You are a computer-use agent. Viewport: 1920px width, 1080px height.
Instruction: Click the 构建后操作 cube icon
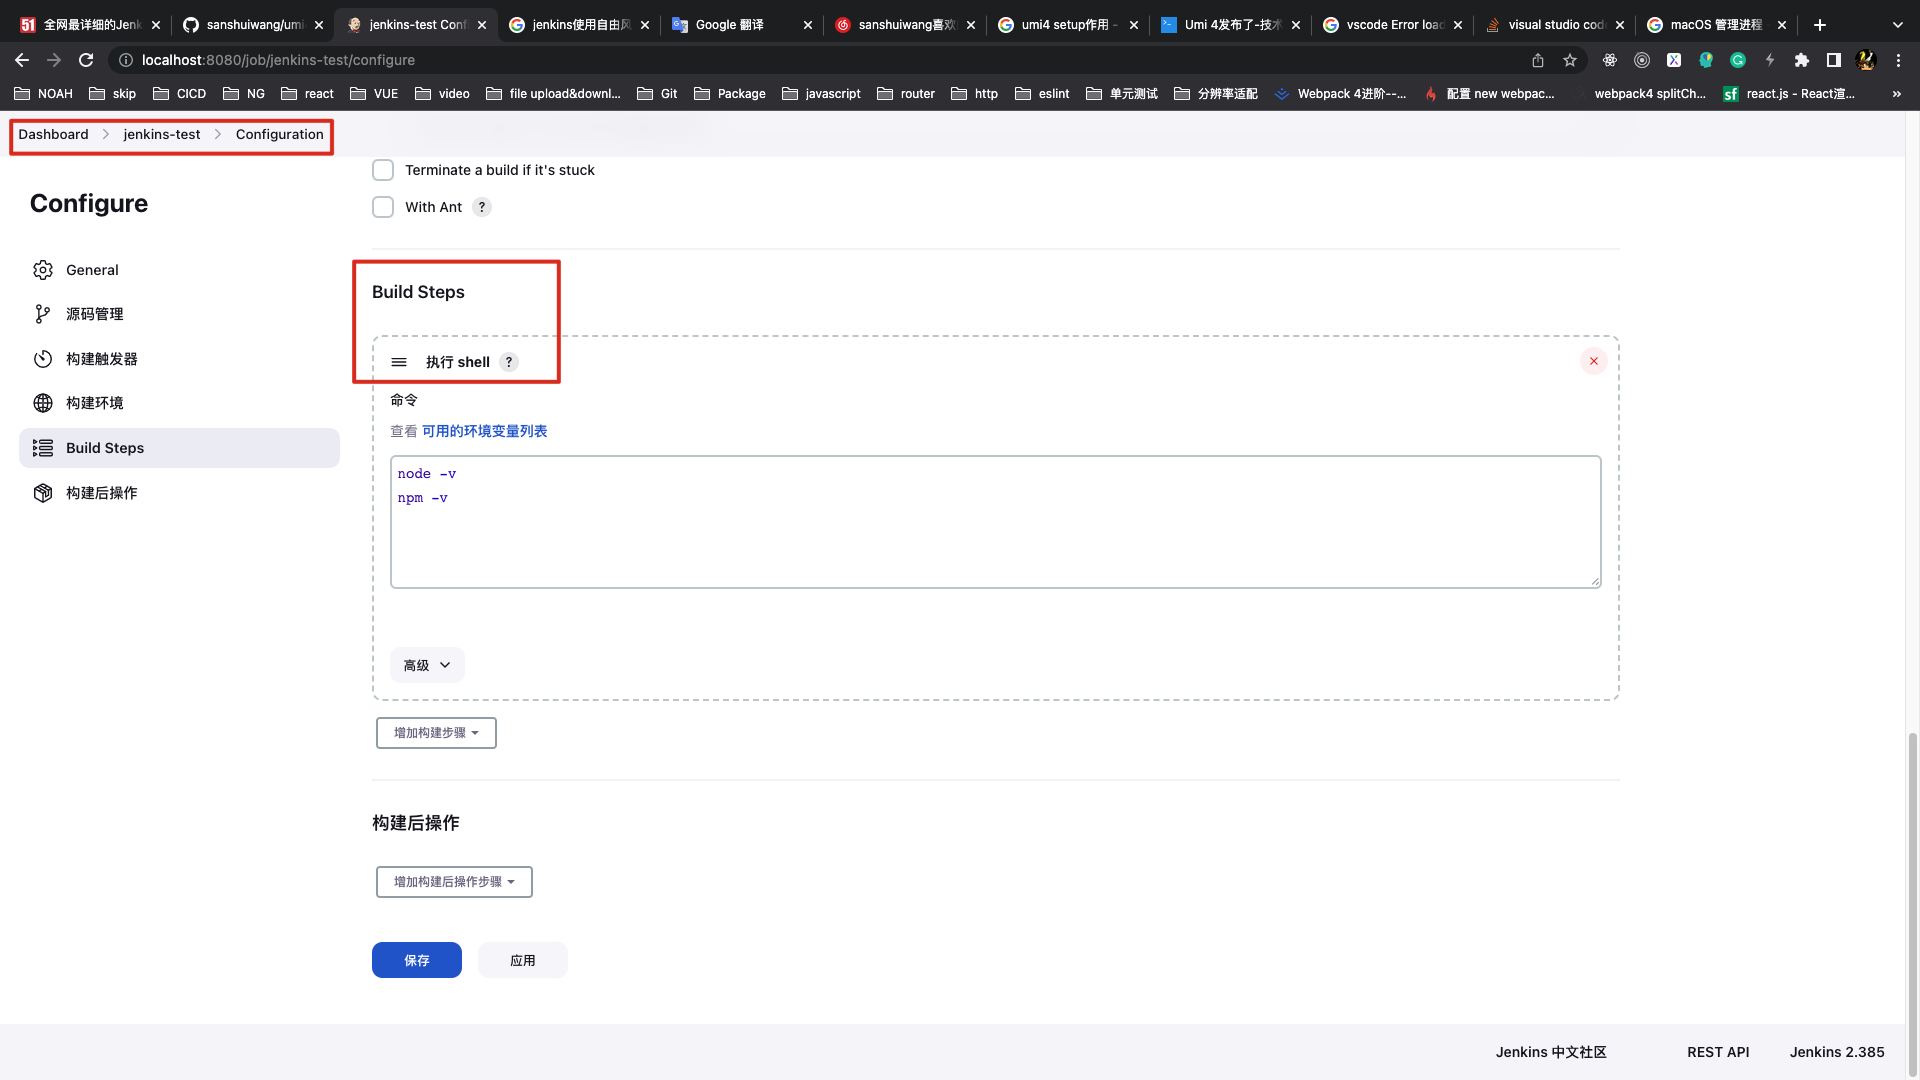click(42, 493)
